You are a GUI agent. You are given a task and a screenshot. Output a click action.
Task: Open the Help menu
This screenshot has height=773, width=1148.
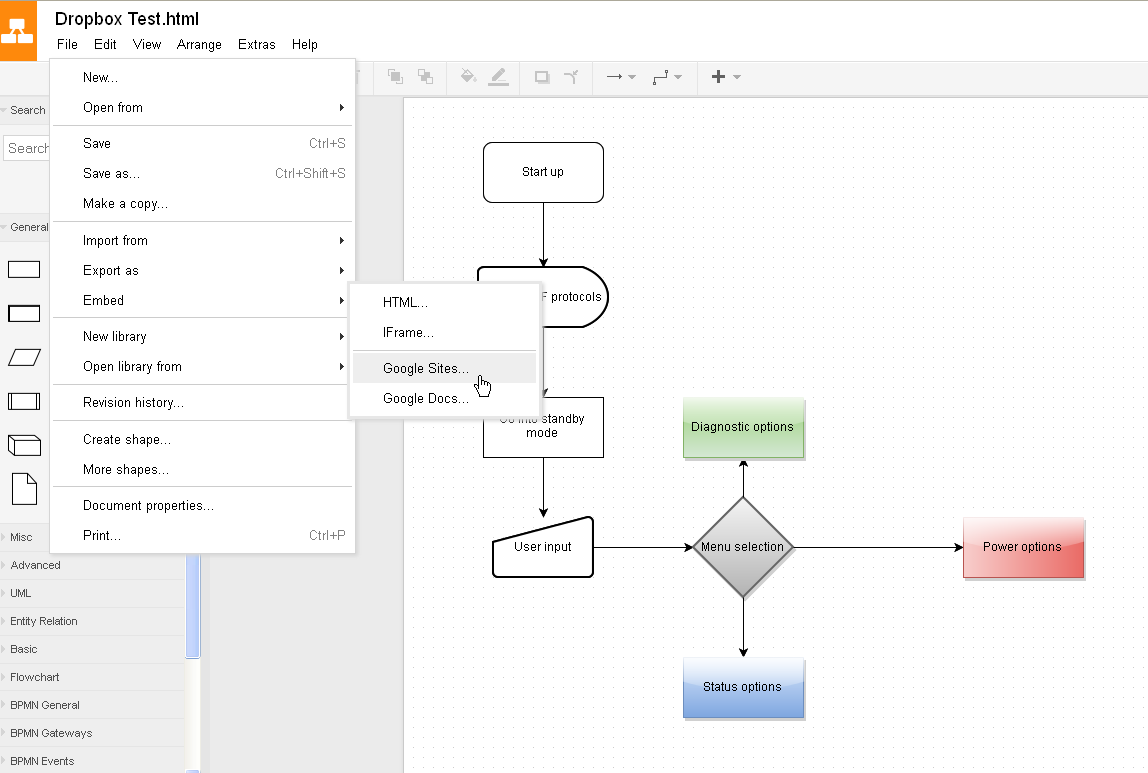point(305,44)
